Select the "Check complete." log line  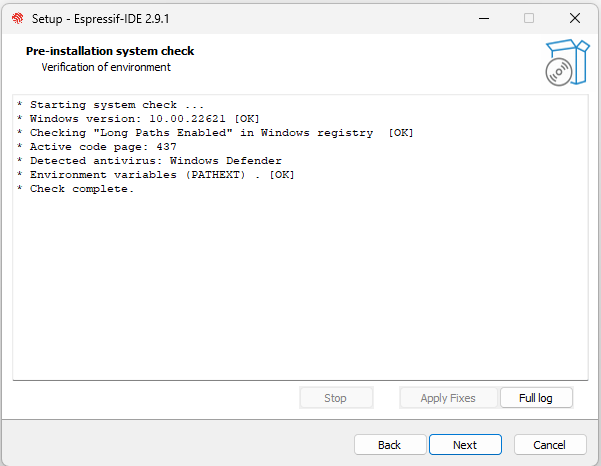(x=75, y=189)
